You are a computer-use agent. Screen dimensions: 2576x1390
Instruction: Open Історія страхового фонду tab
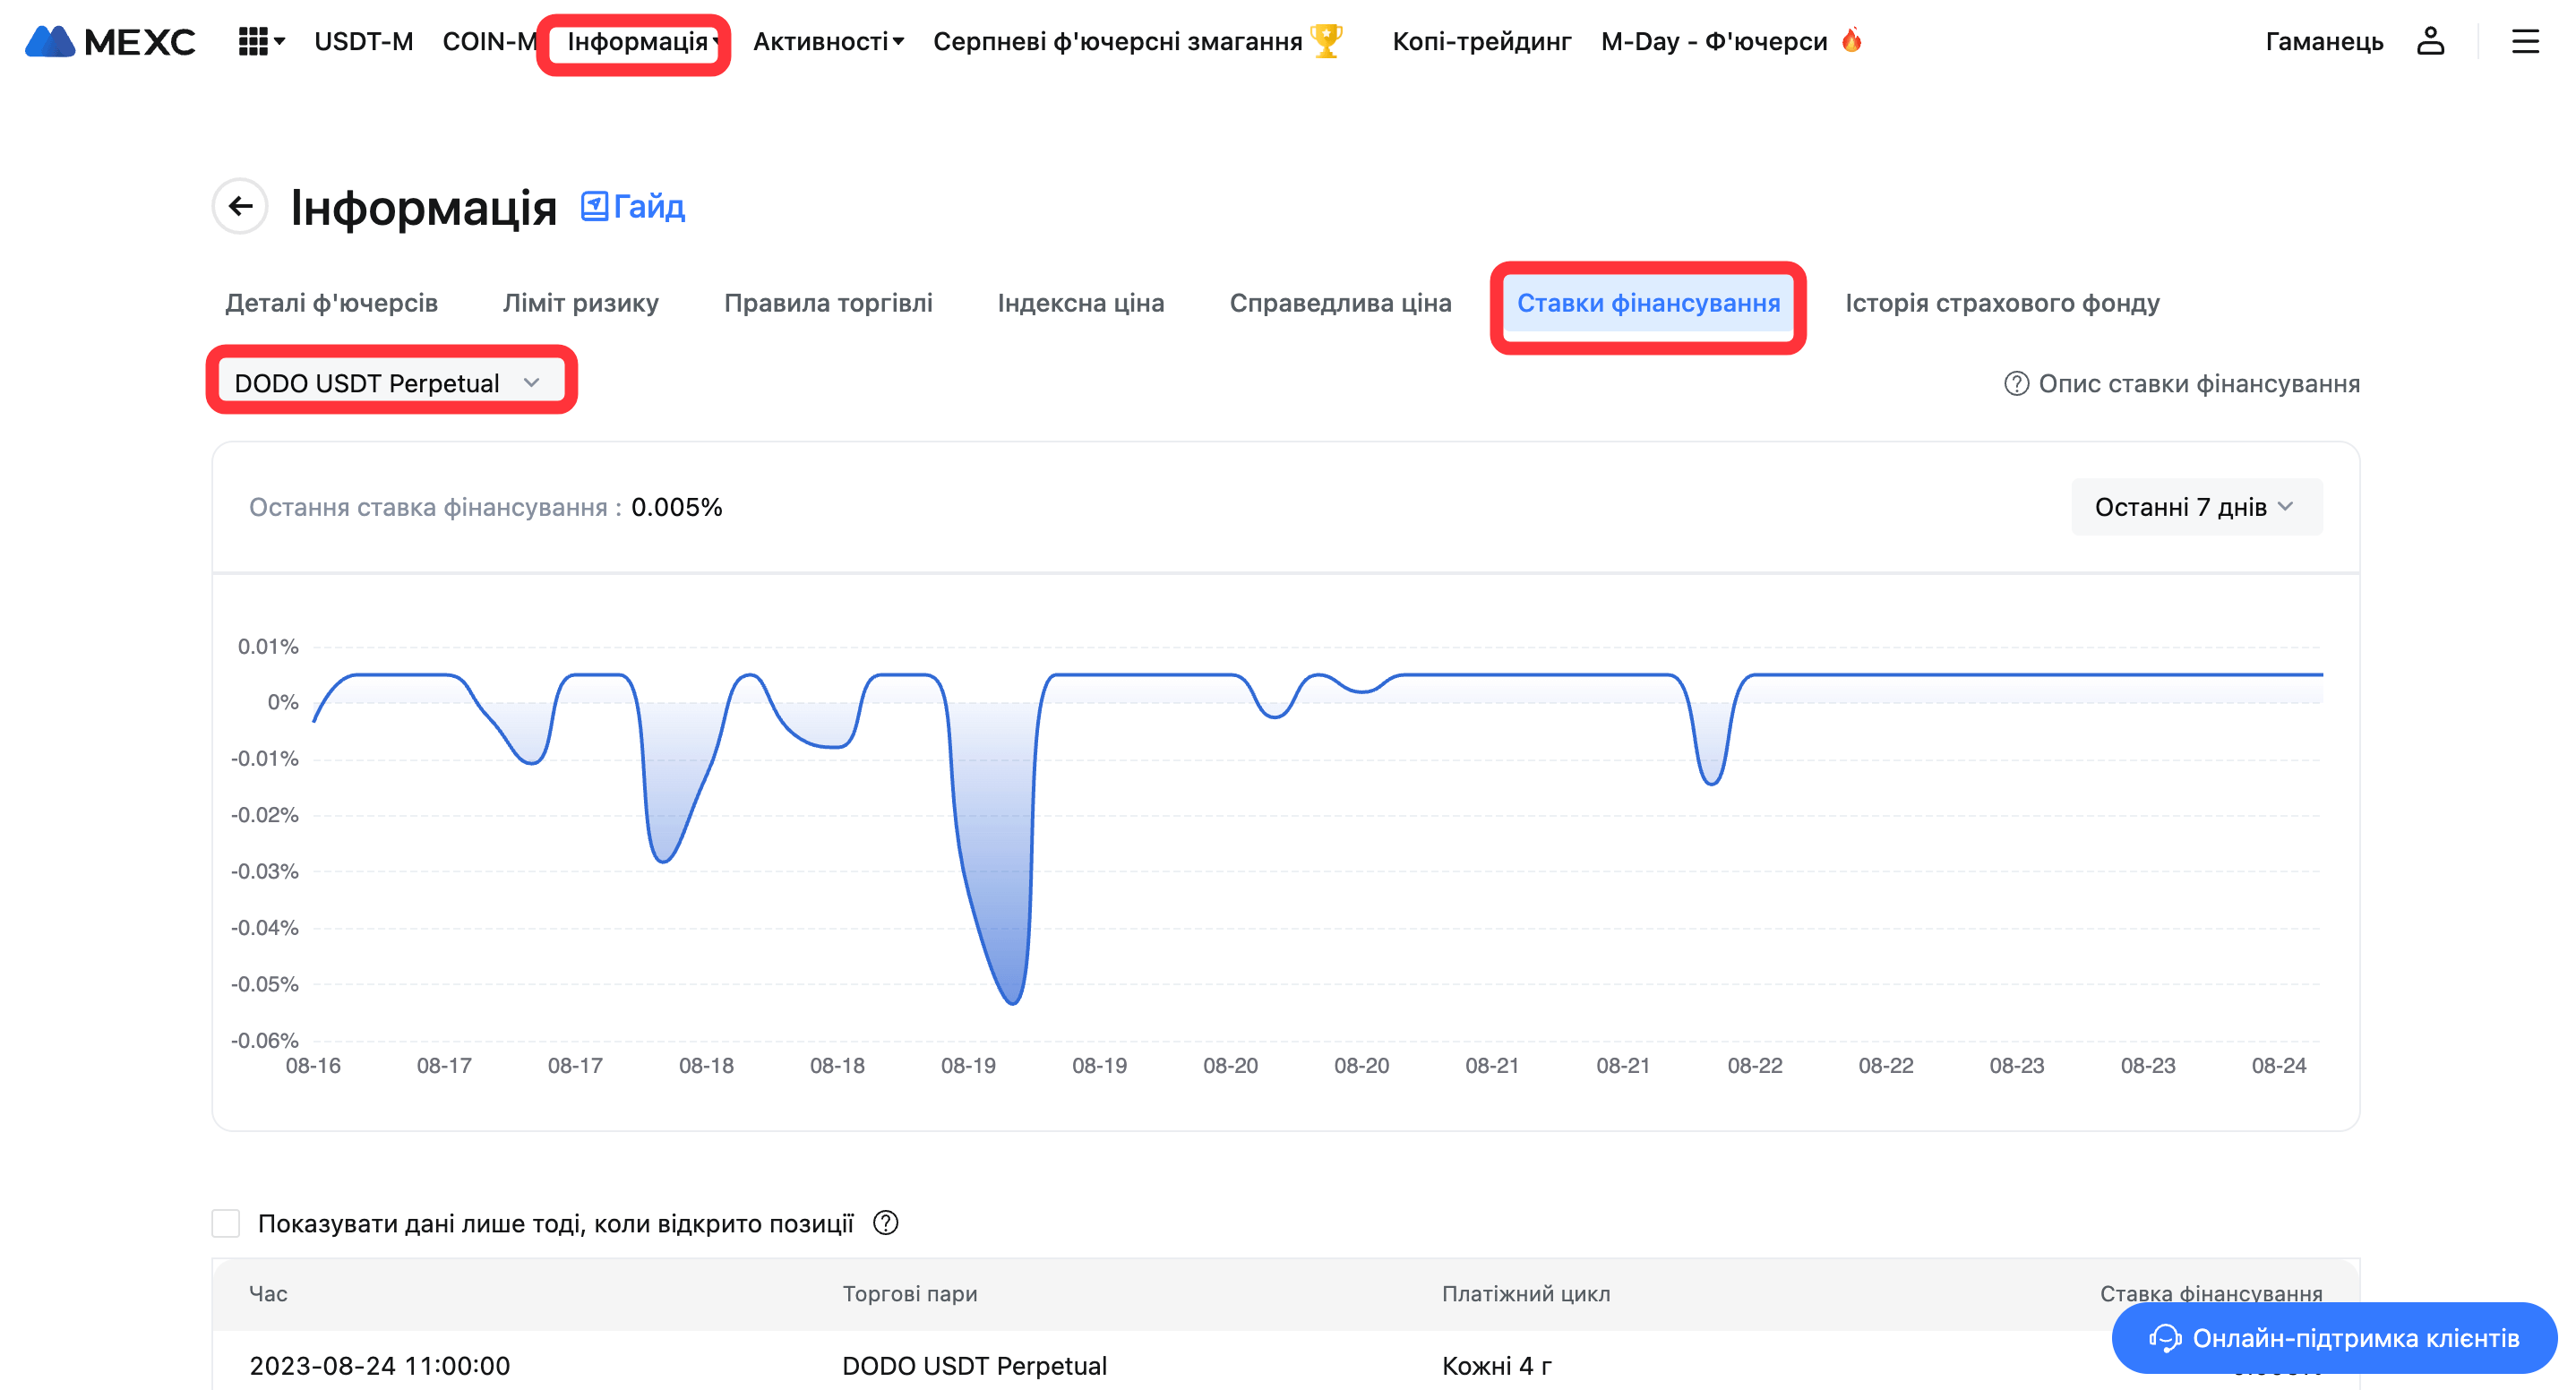click(x=2002, y=303)
